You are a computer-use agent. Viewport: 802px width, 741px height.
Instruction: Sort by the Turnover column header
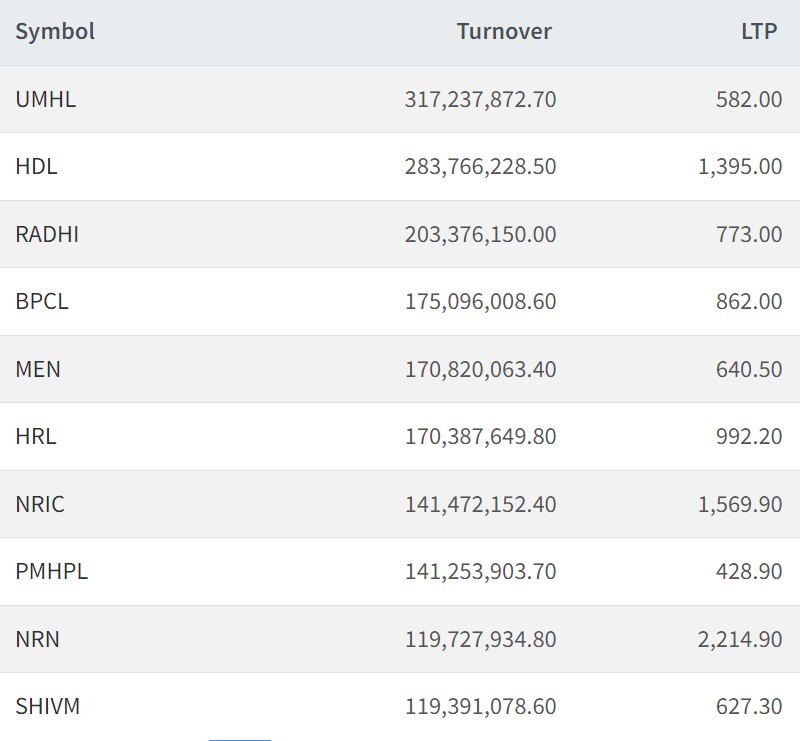[504, 31]
